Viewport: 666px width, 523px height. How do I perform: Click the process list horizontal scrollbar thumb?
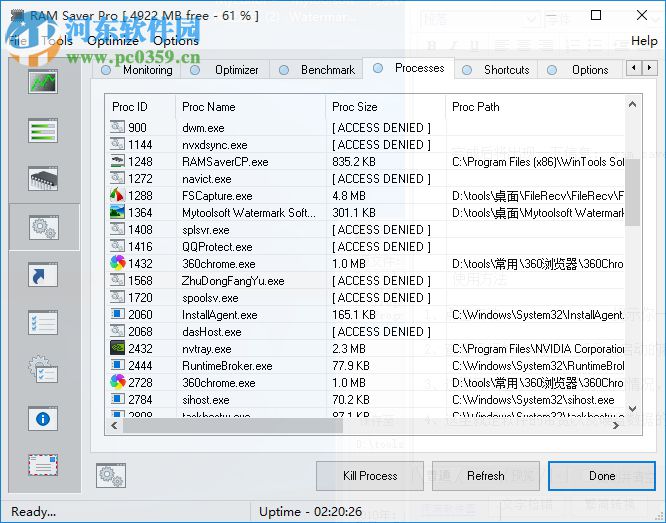pos(232,425)
